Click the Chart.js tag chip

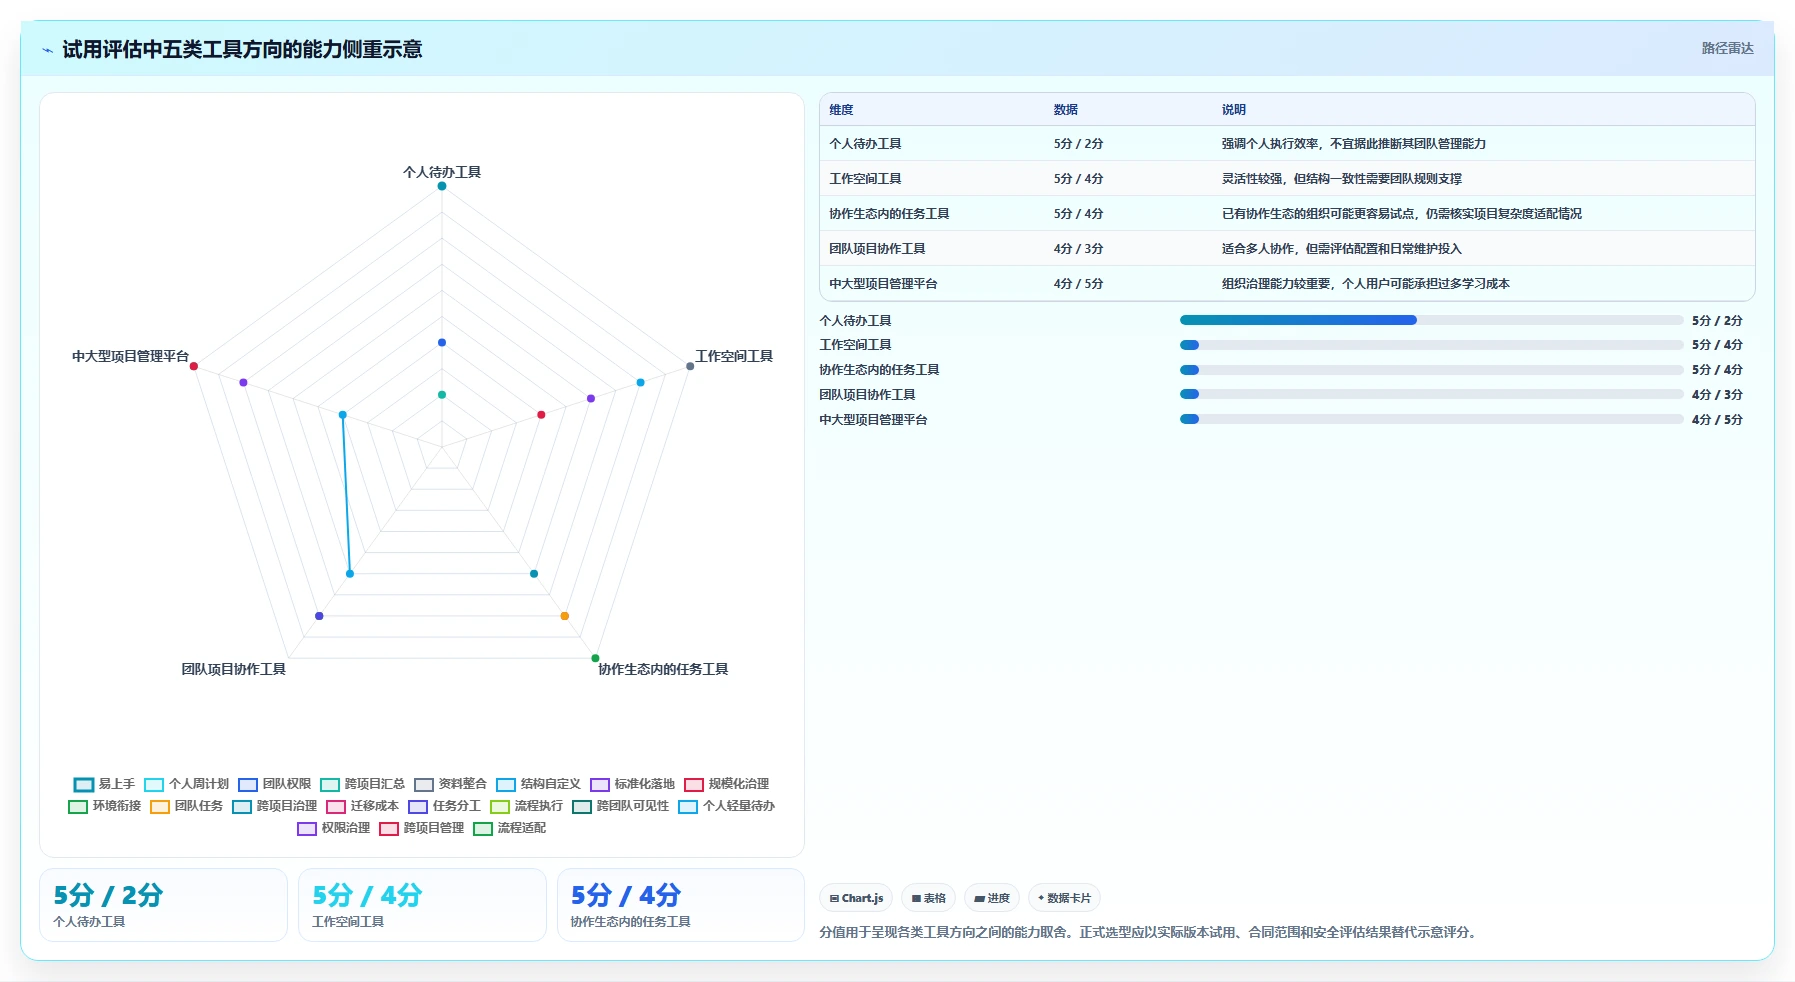coord(857,898)
